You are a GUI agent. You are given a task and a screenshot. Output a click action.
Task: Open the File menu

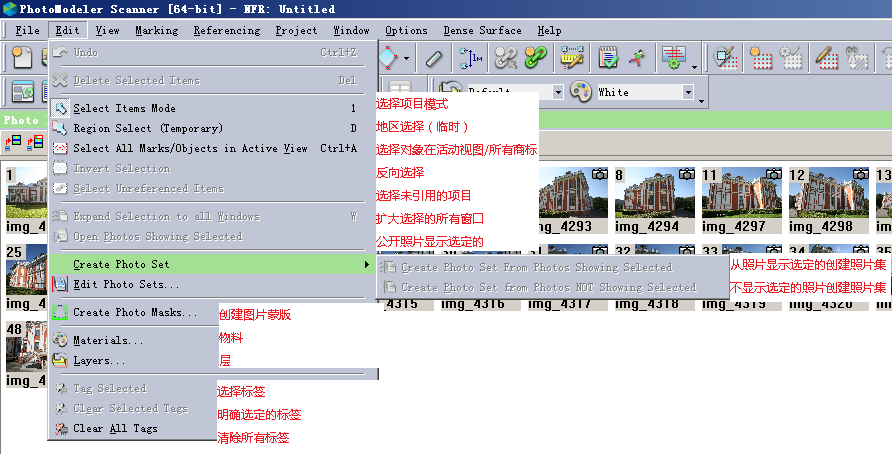pyautogui.click(x=27, y=30)
